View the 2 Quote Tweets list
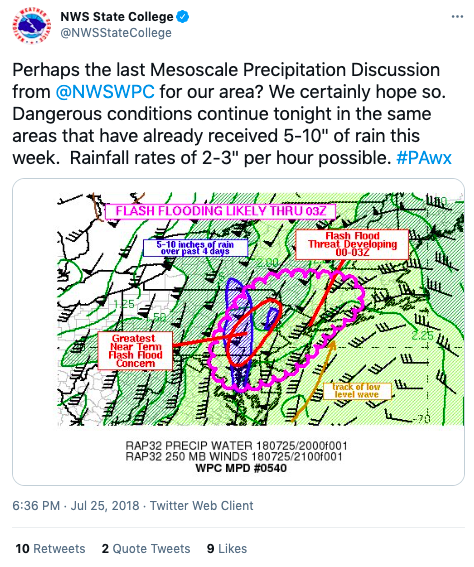Image resolution: width=474 pixels, height=567 pixels. (146, 549)
